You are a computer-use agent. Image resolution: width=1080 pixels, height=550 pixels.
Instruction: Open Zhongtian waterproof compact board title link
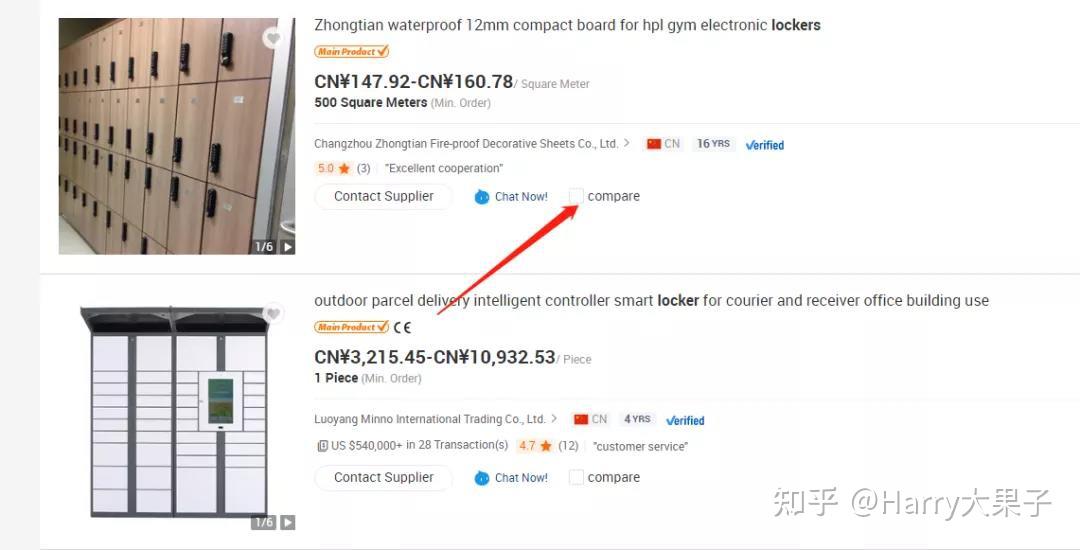(567, 25)
